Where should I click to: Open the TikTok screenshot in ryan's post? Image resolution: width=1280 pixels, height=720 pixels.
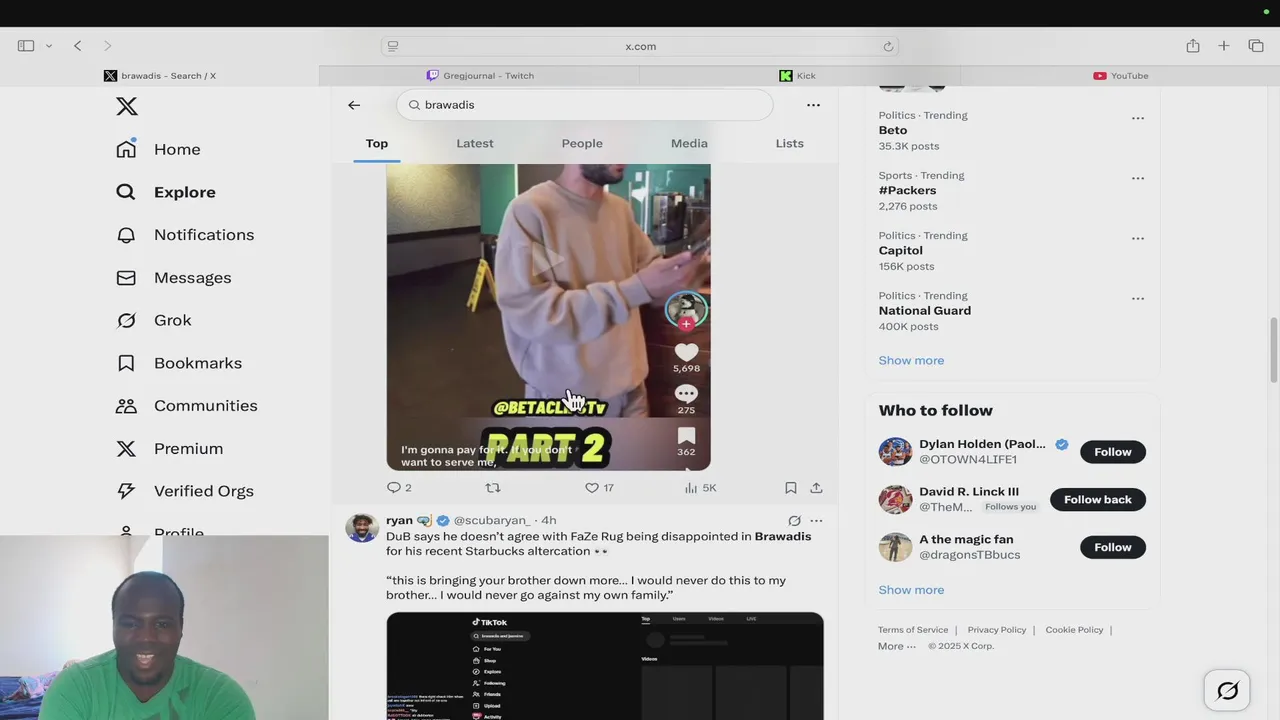click(605, 666)
